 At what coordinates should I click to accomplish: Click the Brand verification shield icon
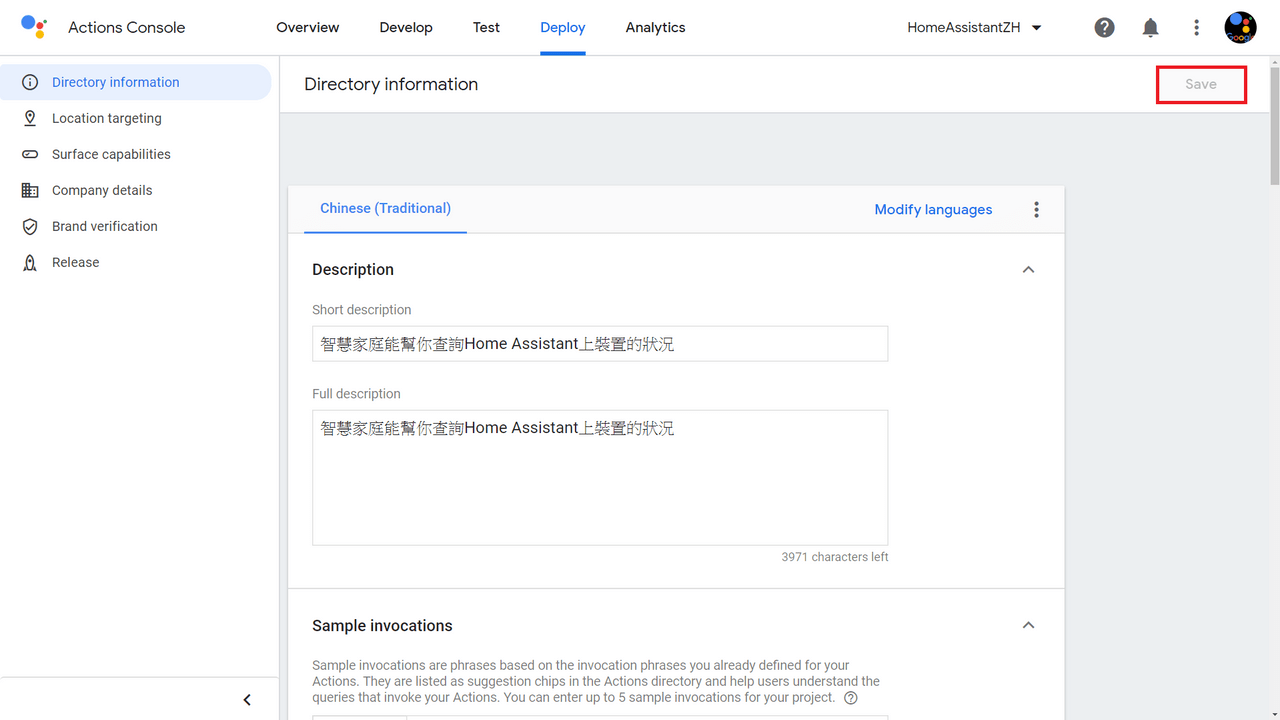(x=30, y=226)
